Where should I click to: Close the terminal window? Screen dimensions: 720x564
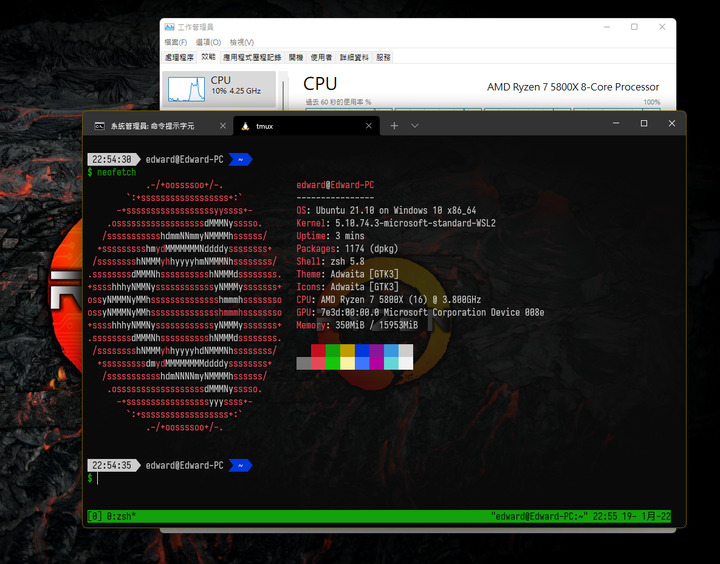click(672, 123)
